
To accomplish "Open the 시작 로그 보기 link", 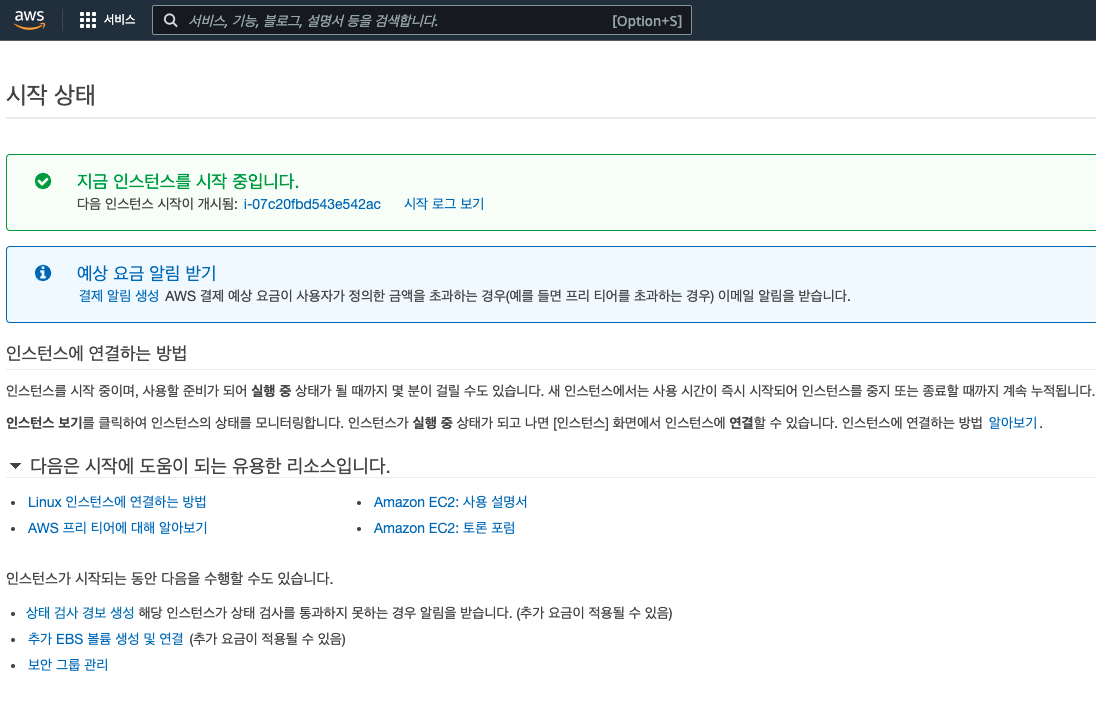I will 444,203.
